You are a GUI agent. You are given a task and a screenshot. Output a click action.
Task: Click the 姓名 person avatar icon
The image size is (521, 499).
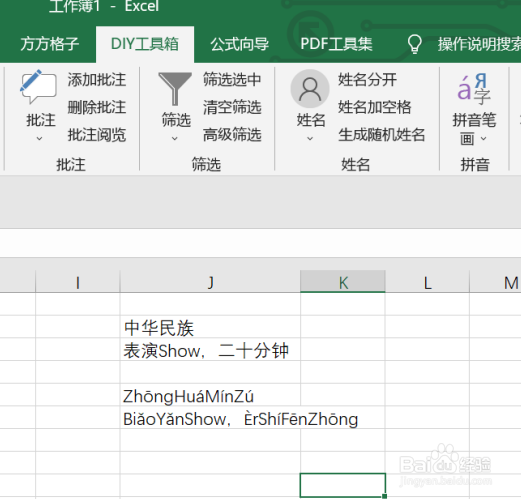coord(310,89)
